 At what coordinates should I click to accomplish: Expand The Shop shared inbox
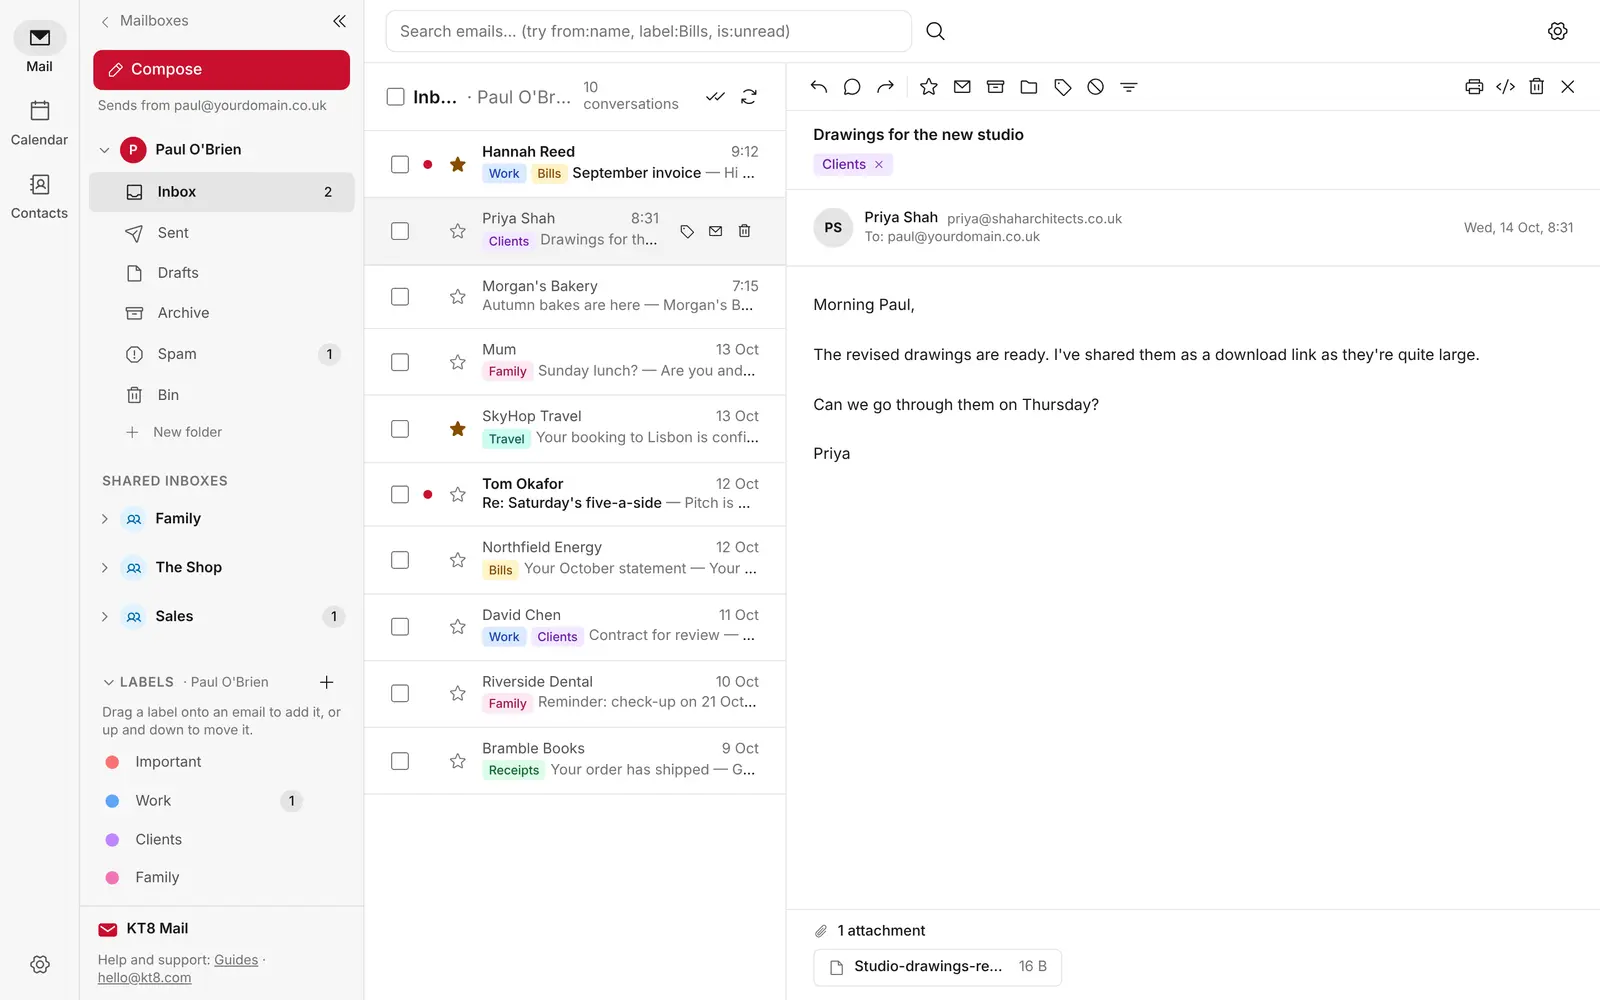[104, 568]
